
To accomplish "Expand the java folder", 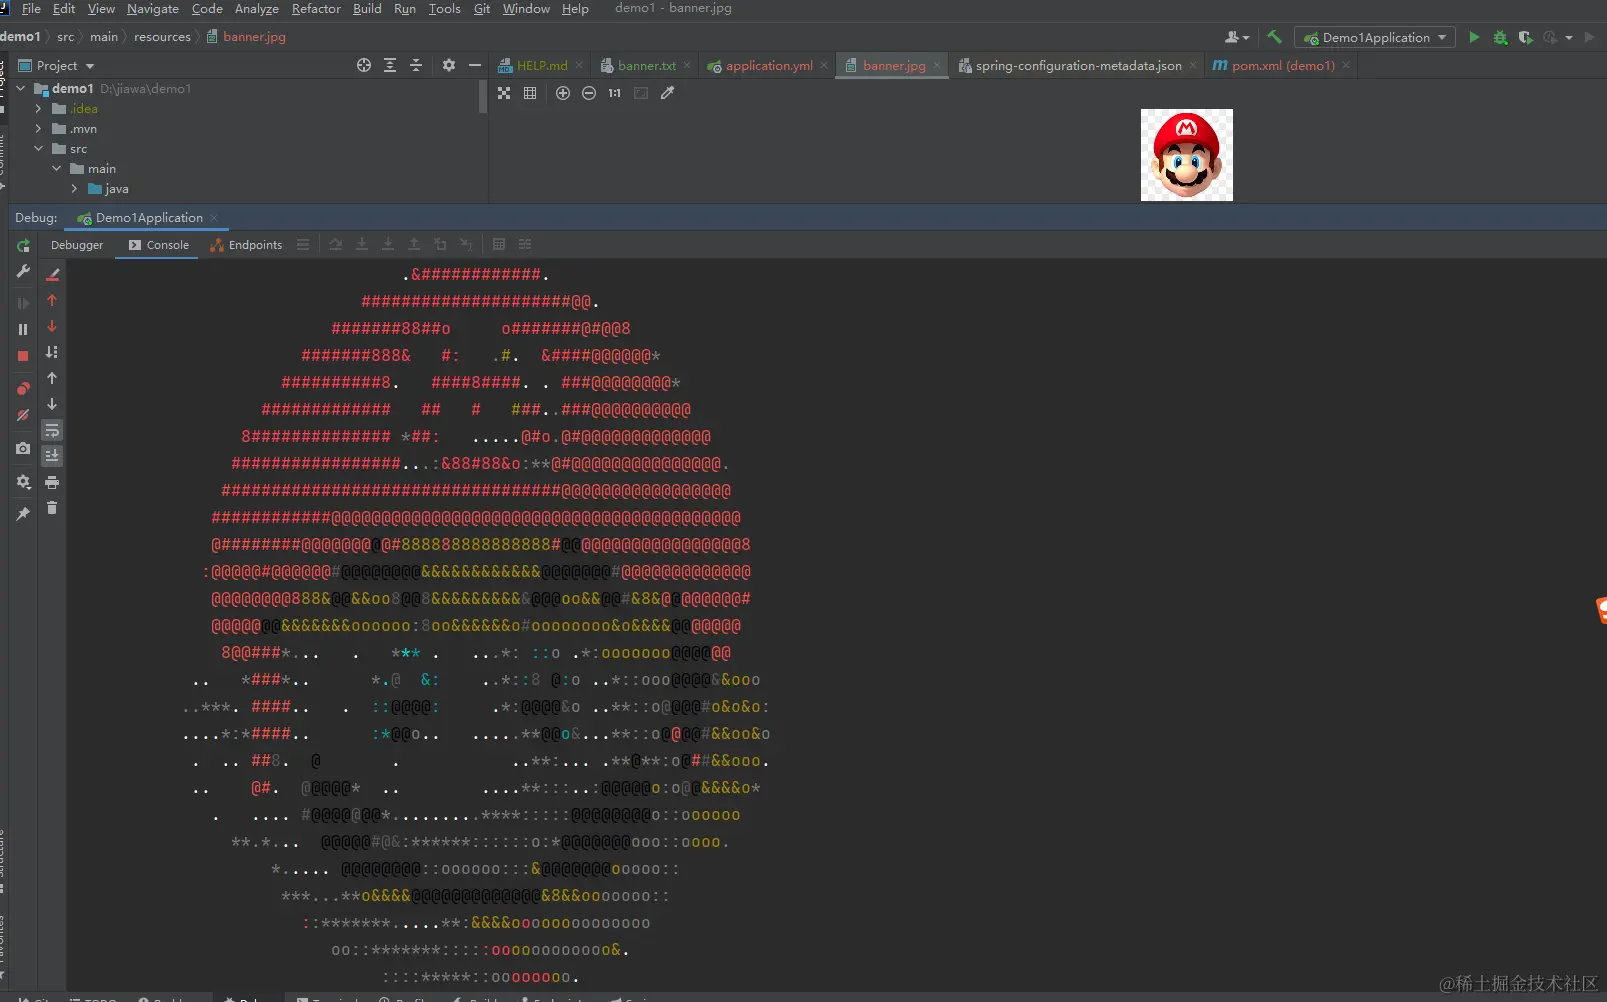I will click(x=74, y=189).
